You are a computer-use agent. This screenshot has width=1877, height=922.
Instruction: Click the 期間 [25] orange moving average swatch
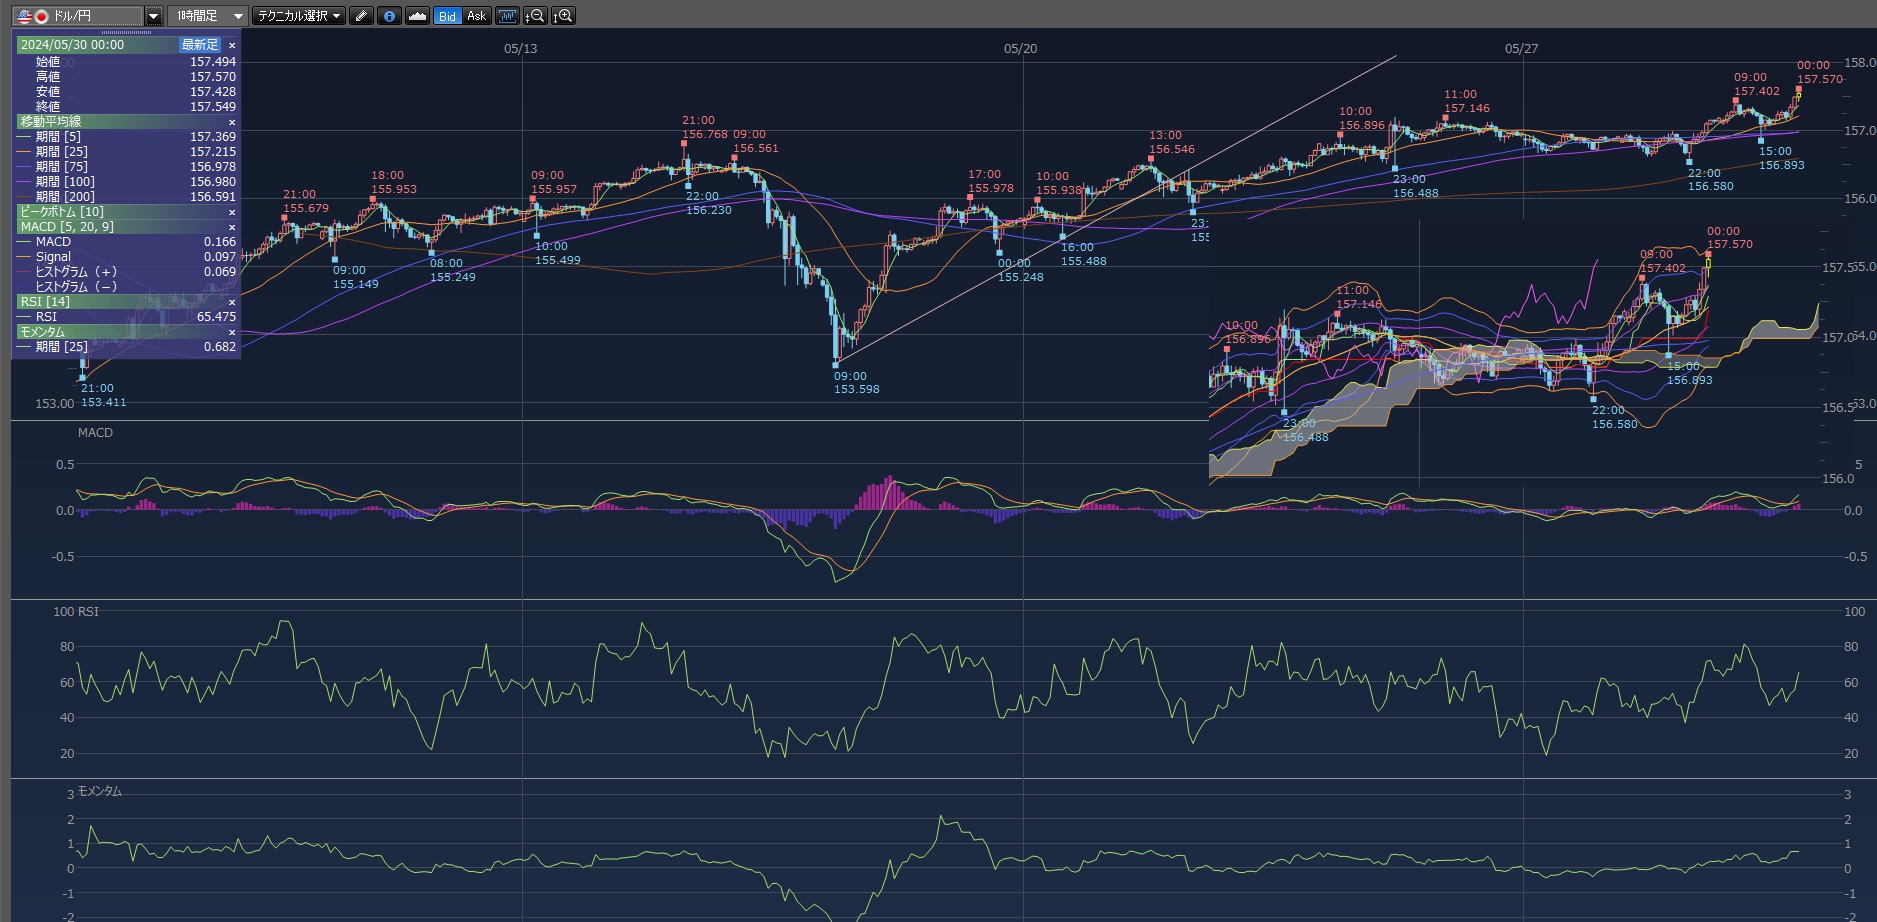pyautogui.click(x=24, y=152)
